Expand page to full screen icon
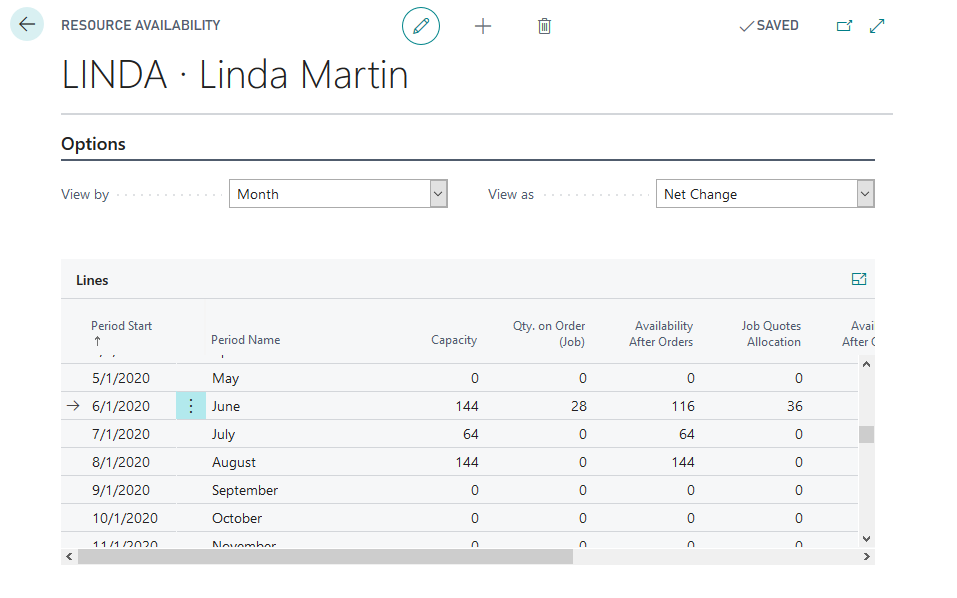 (877, 26)
